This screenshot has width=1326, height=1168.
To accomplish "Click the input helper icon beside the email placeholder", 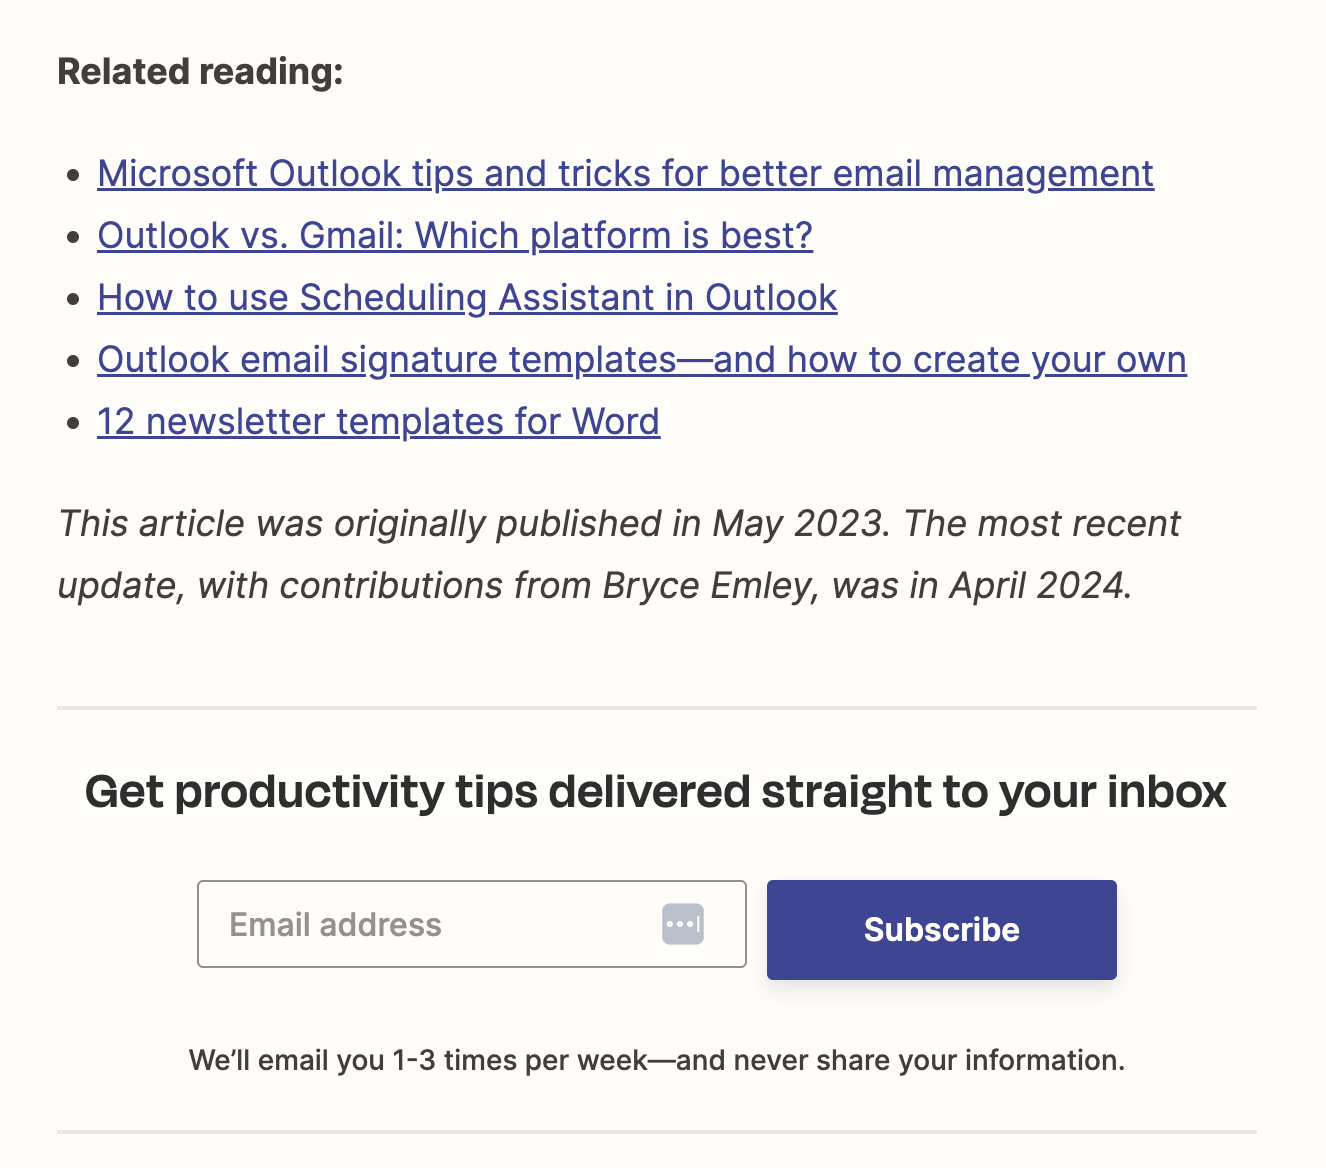I will (683, 924).
